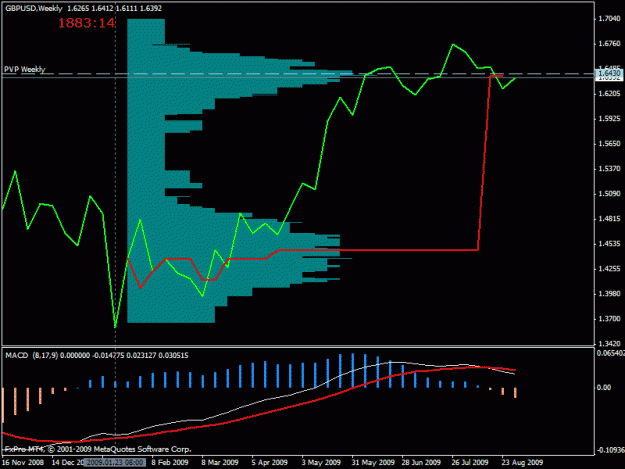Click the red 1883:14 countdown timer
625x469 pixels.
pyautogui.click(x=86, y=23)
